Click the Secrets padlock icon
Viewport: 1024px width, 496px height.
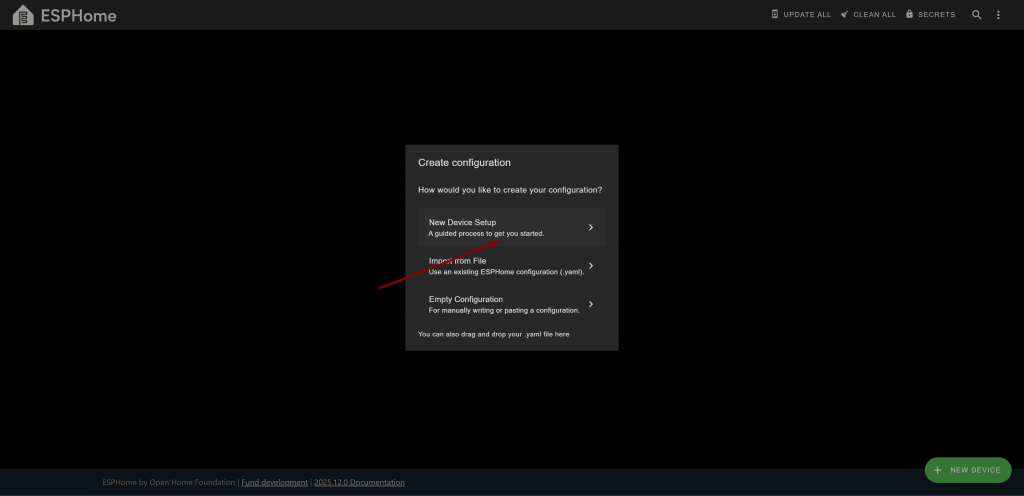(x=910, y=15)
